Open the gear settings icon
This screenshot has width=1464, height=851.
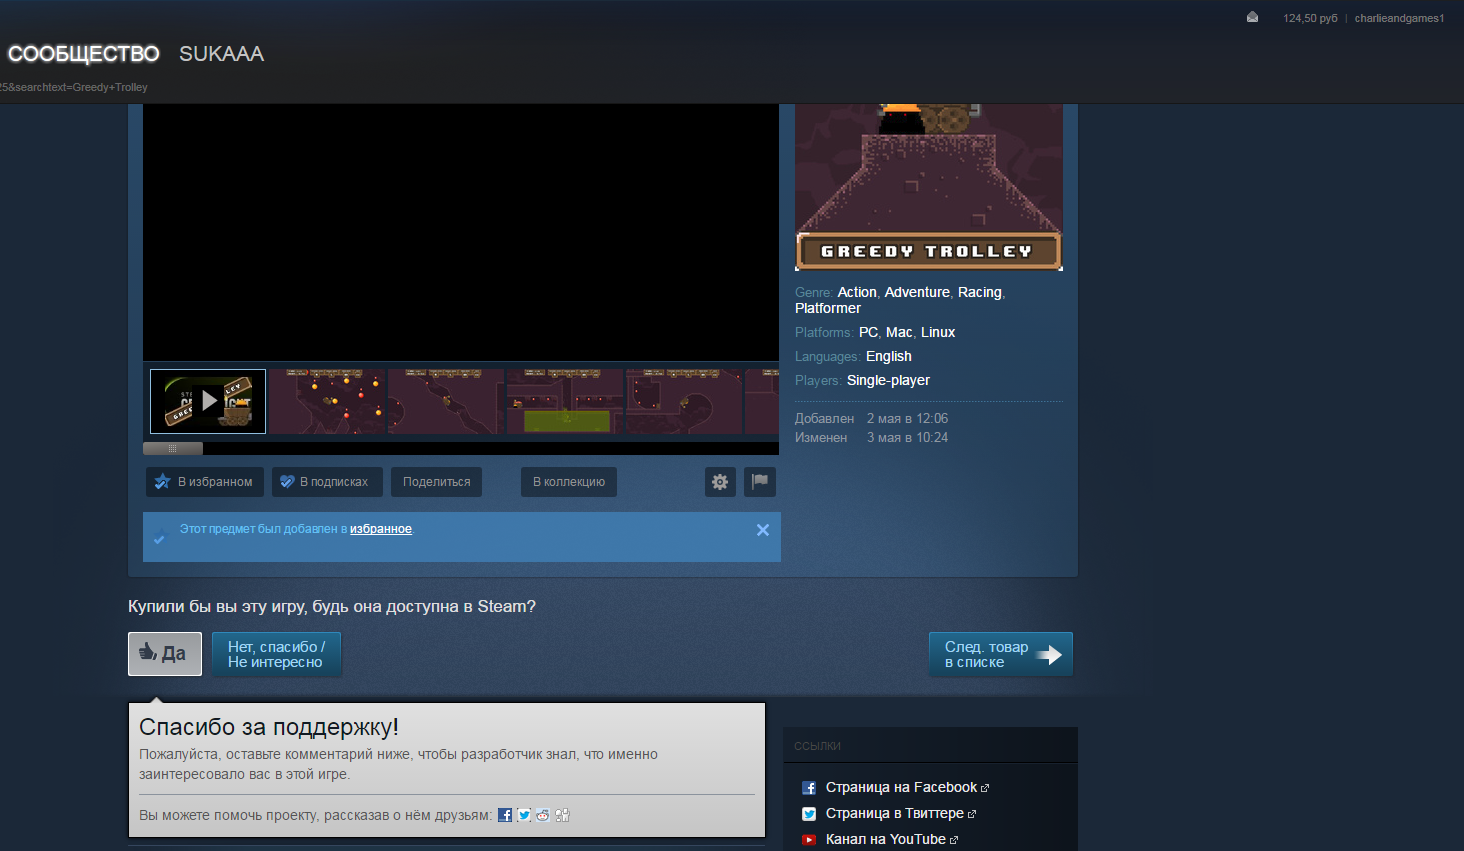coord(720,482)
